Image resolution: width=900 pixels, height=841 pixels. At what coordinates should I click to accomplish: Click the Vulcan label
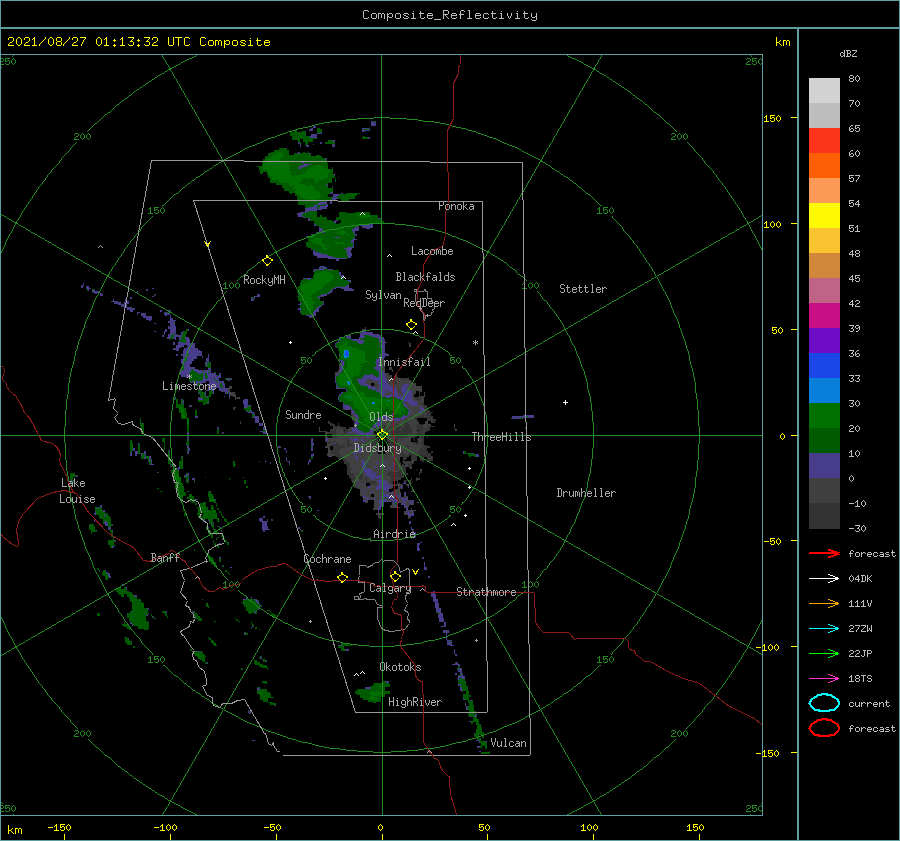click(x=508, y=743)
